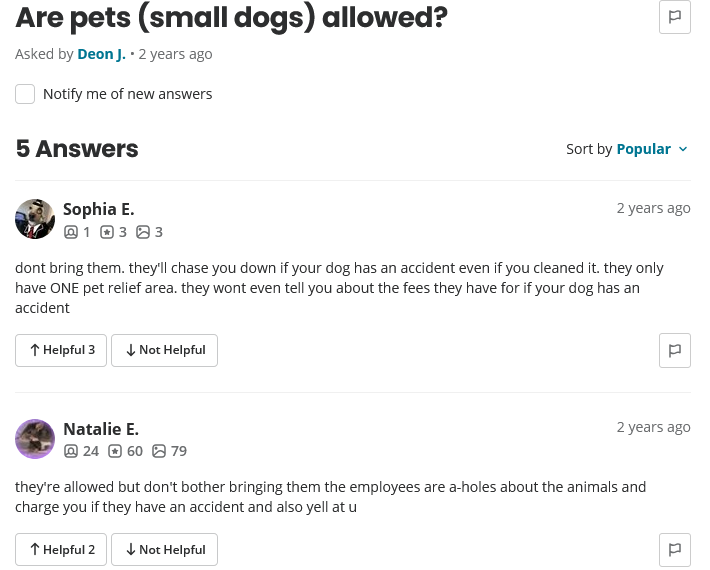View Natalie E.'s avatar photo

(35, 439)
